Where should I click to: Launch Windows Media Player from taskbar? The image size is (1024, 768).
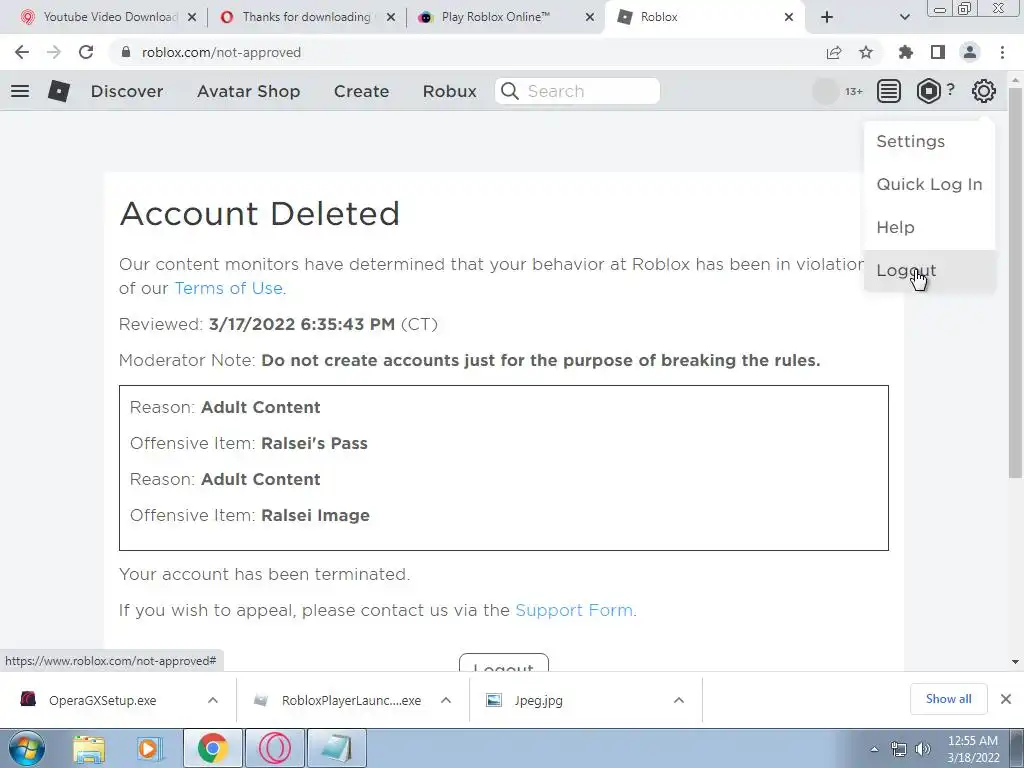click(x=150, y=748)
